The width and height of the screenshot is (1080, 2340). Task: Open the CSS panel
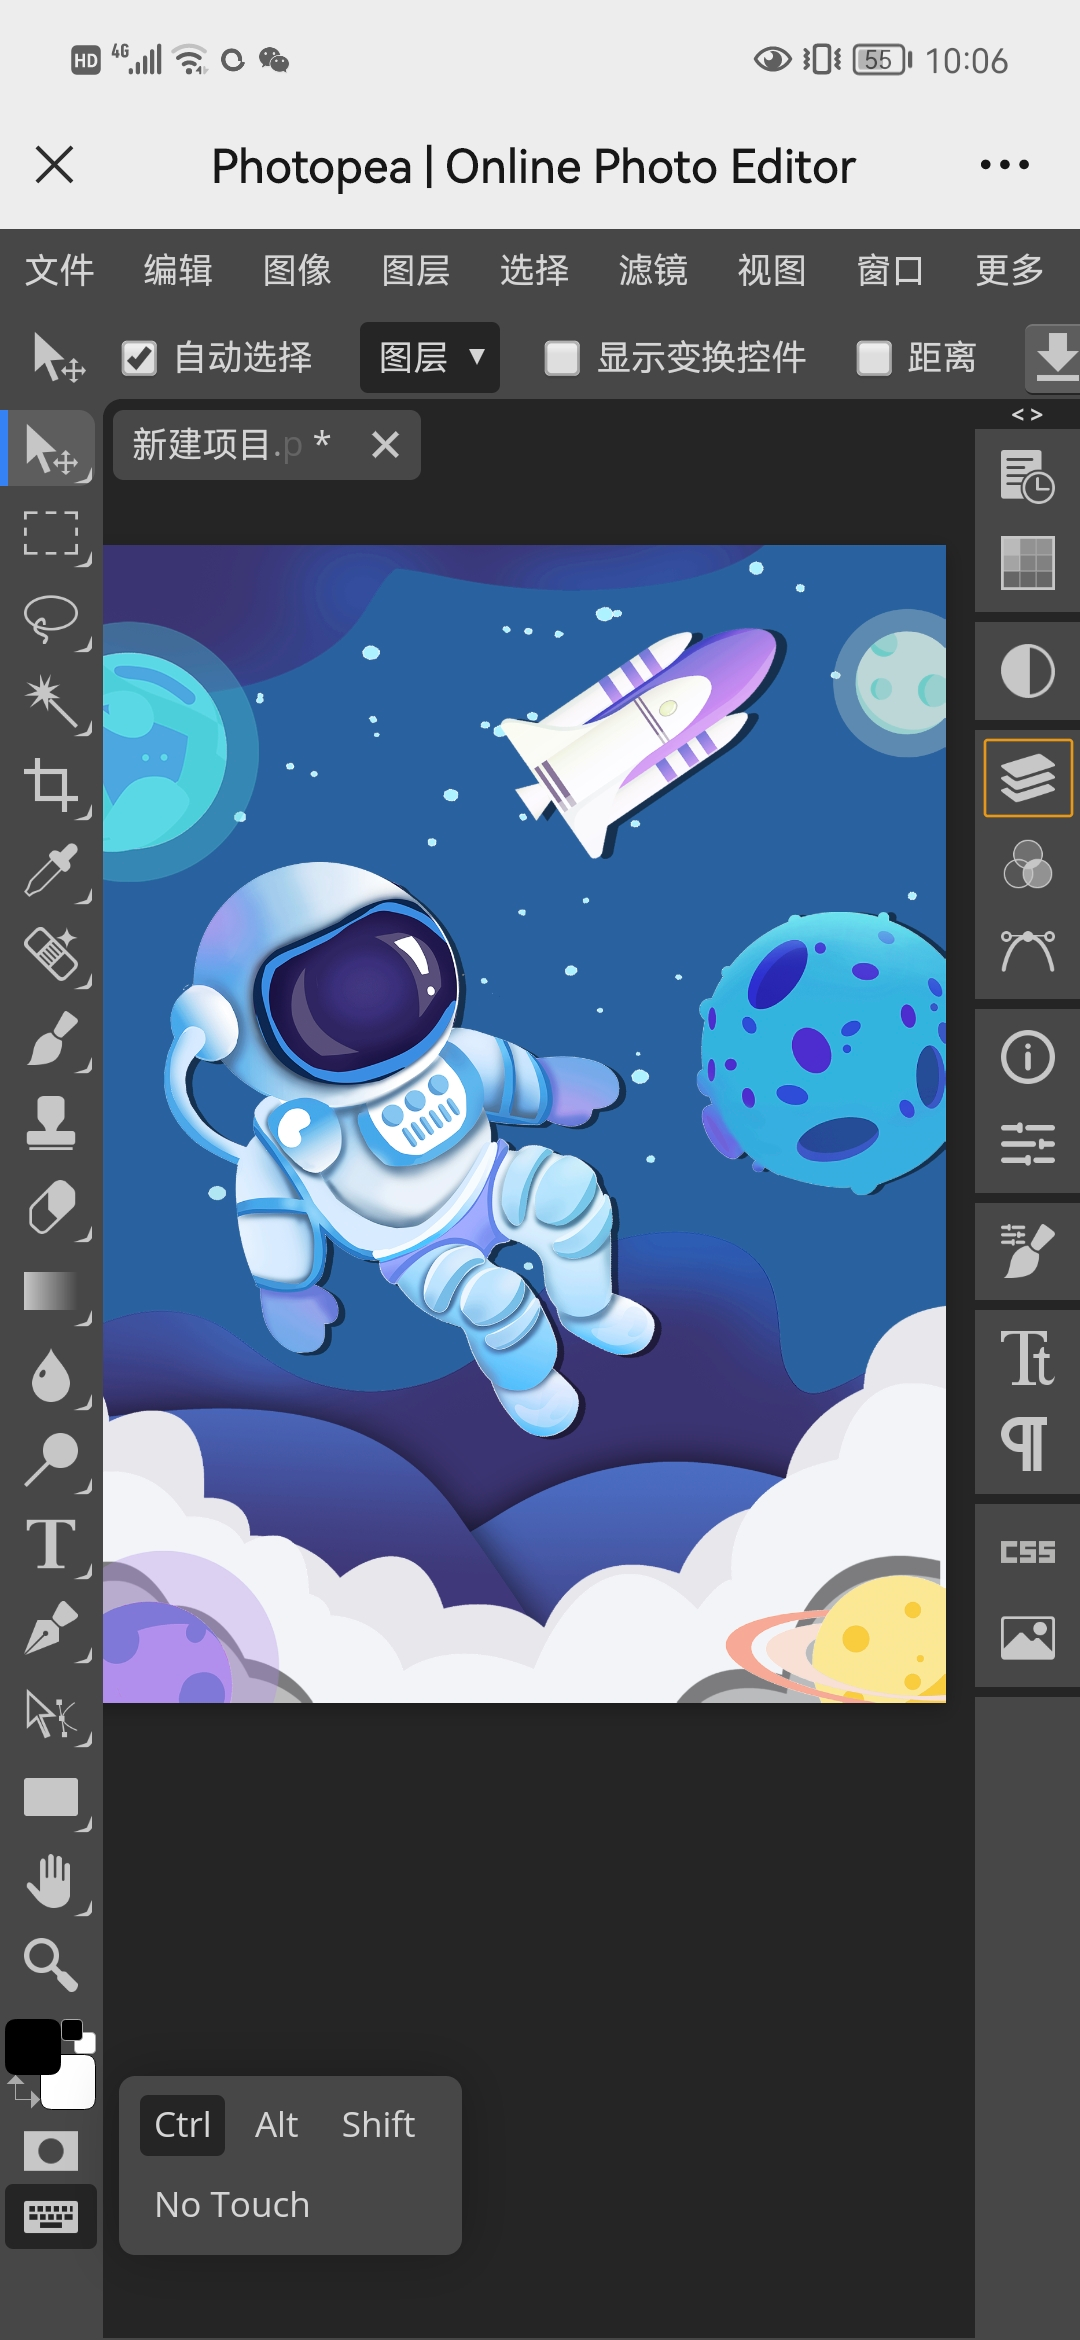tap(1027, 1552)
